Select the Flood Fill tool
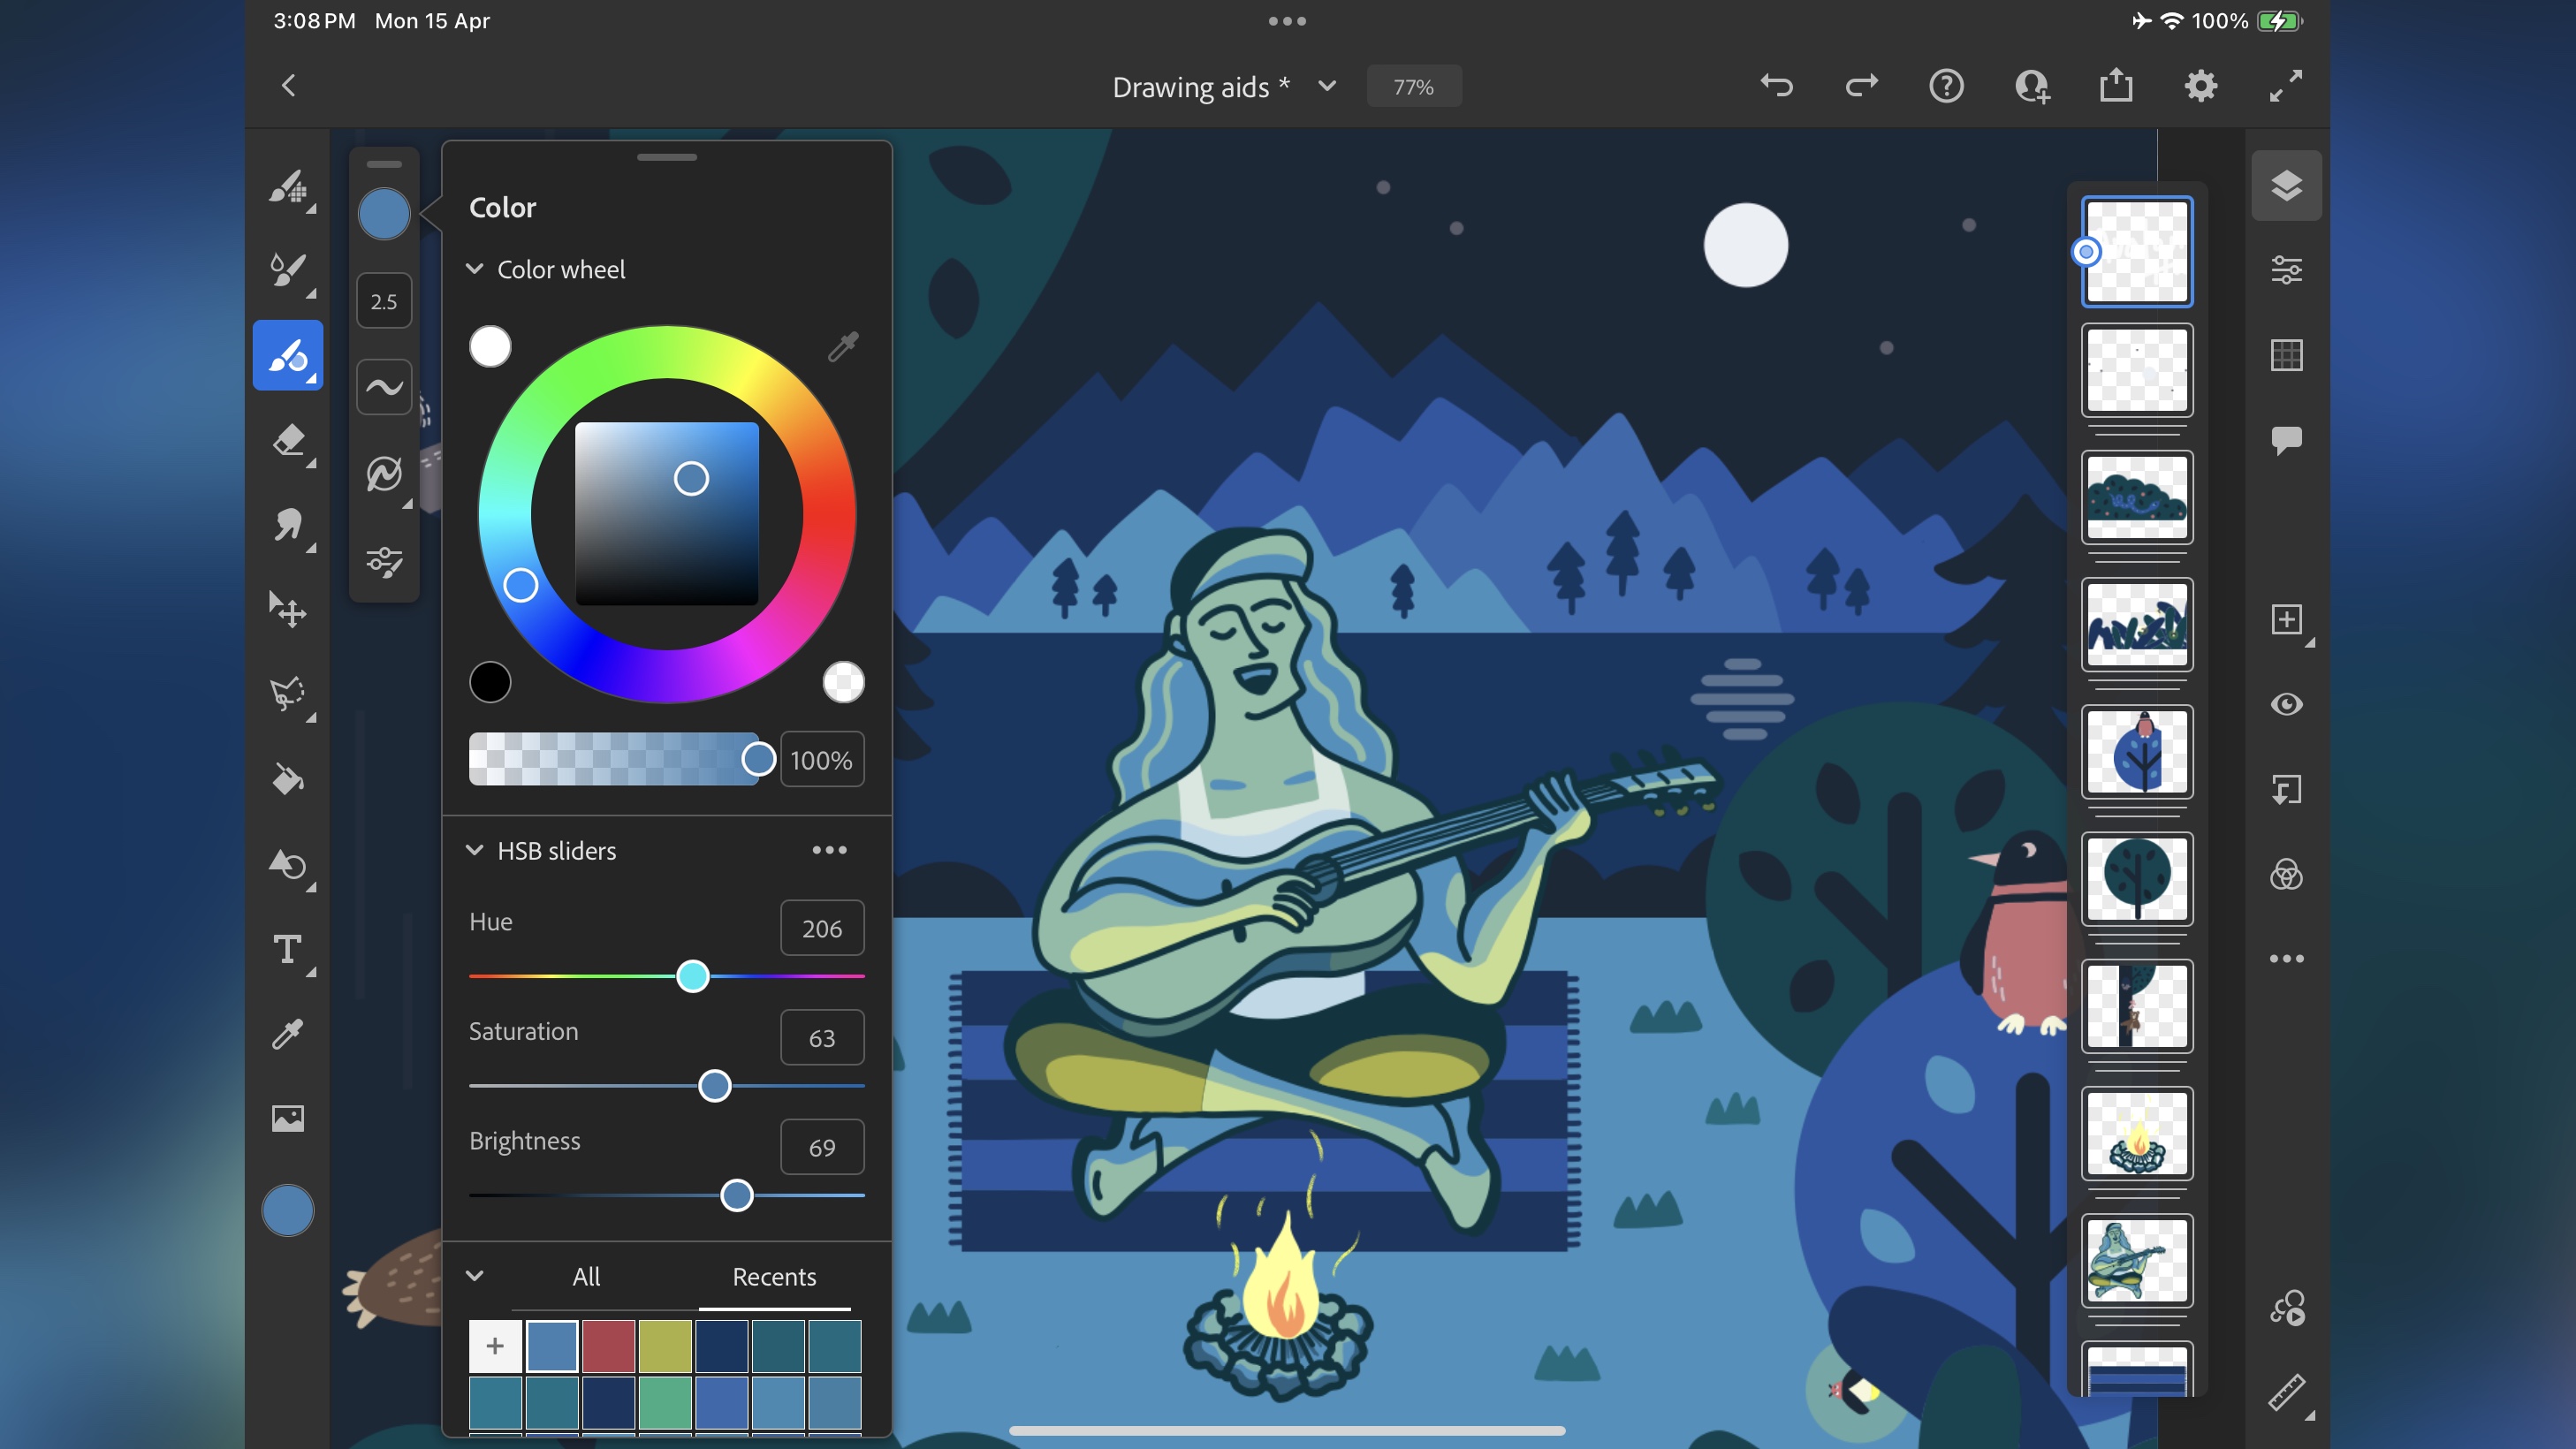Screen dimensions: 2576x1449 (286, 778)
